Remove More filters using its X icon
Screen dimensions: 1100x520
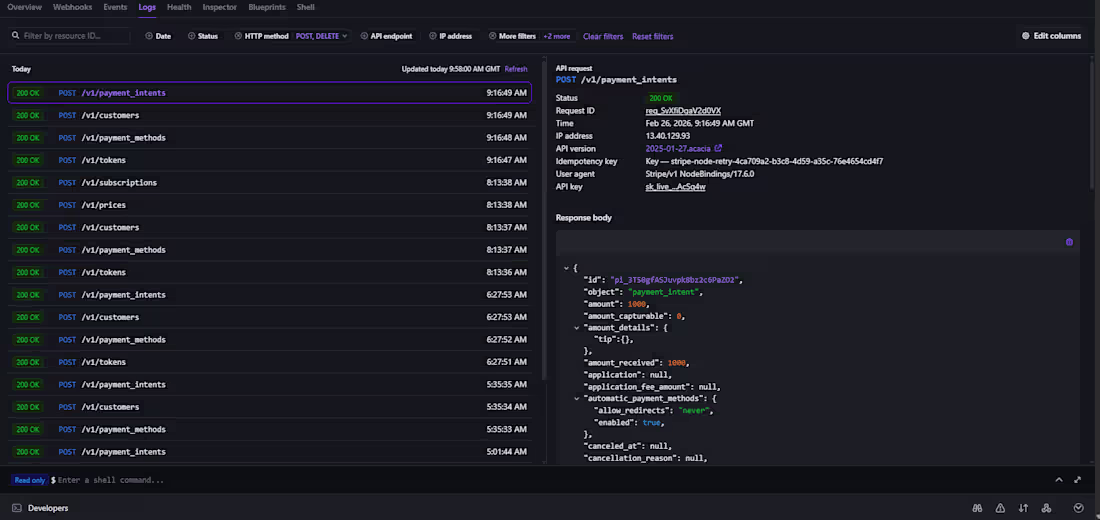pos(492,36)
